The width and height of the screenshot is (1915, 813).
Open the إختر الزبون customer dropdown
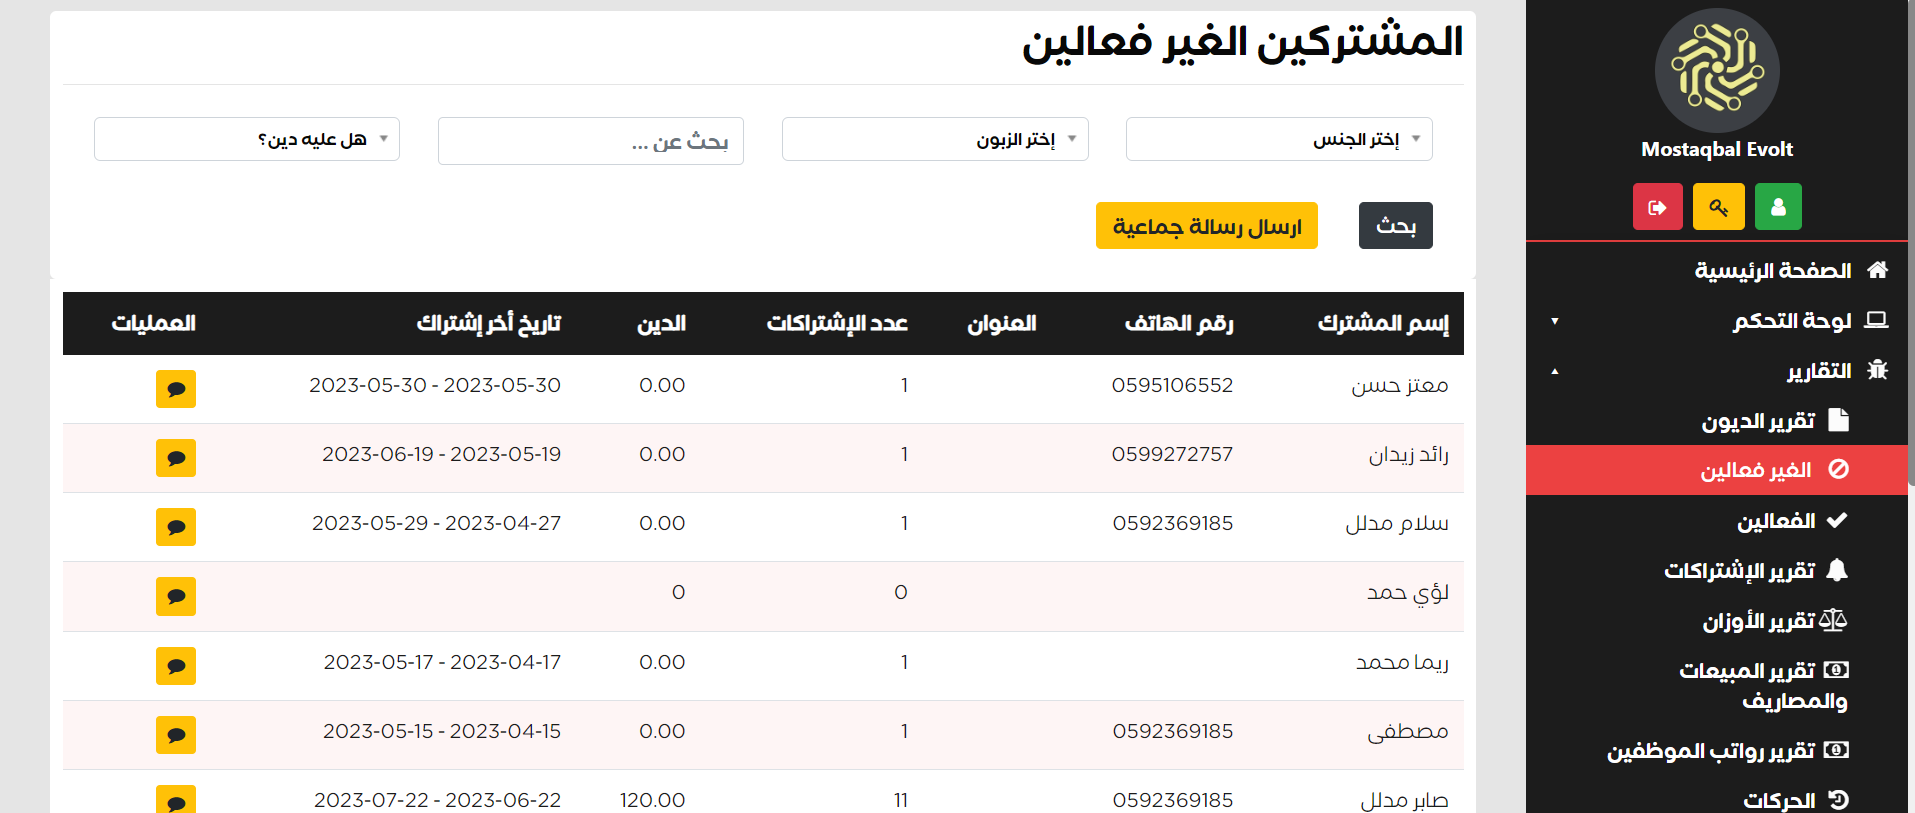(x=934, y=139)
